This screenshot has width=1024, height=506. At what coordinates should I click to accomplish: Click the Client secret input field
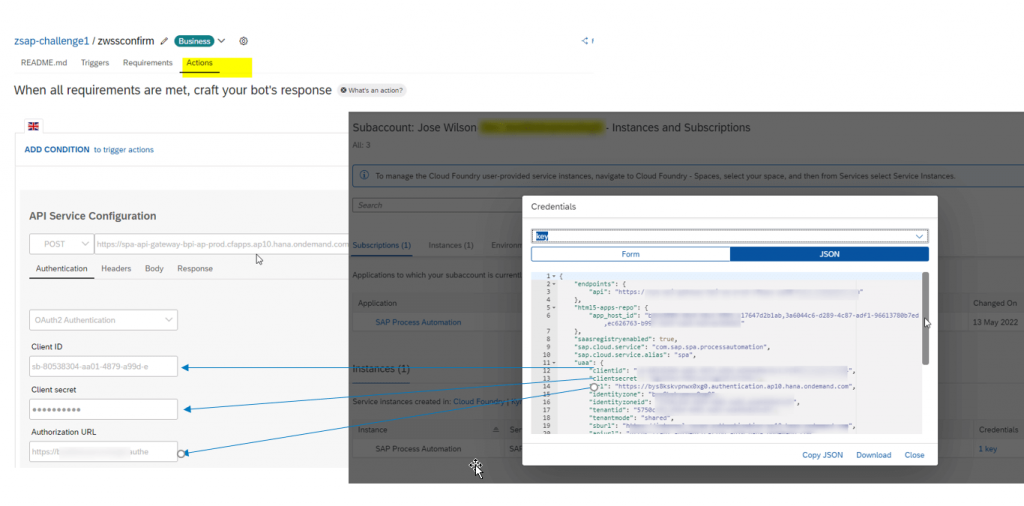pyautogui.click(x=103, y=409)
